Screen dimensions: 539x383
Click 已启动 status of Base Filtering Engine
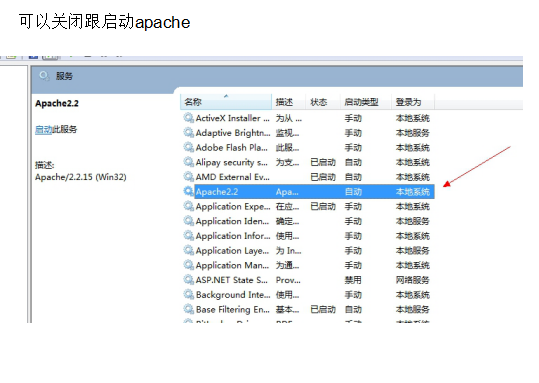point(323,309)
